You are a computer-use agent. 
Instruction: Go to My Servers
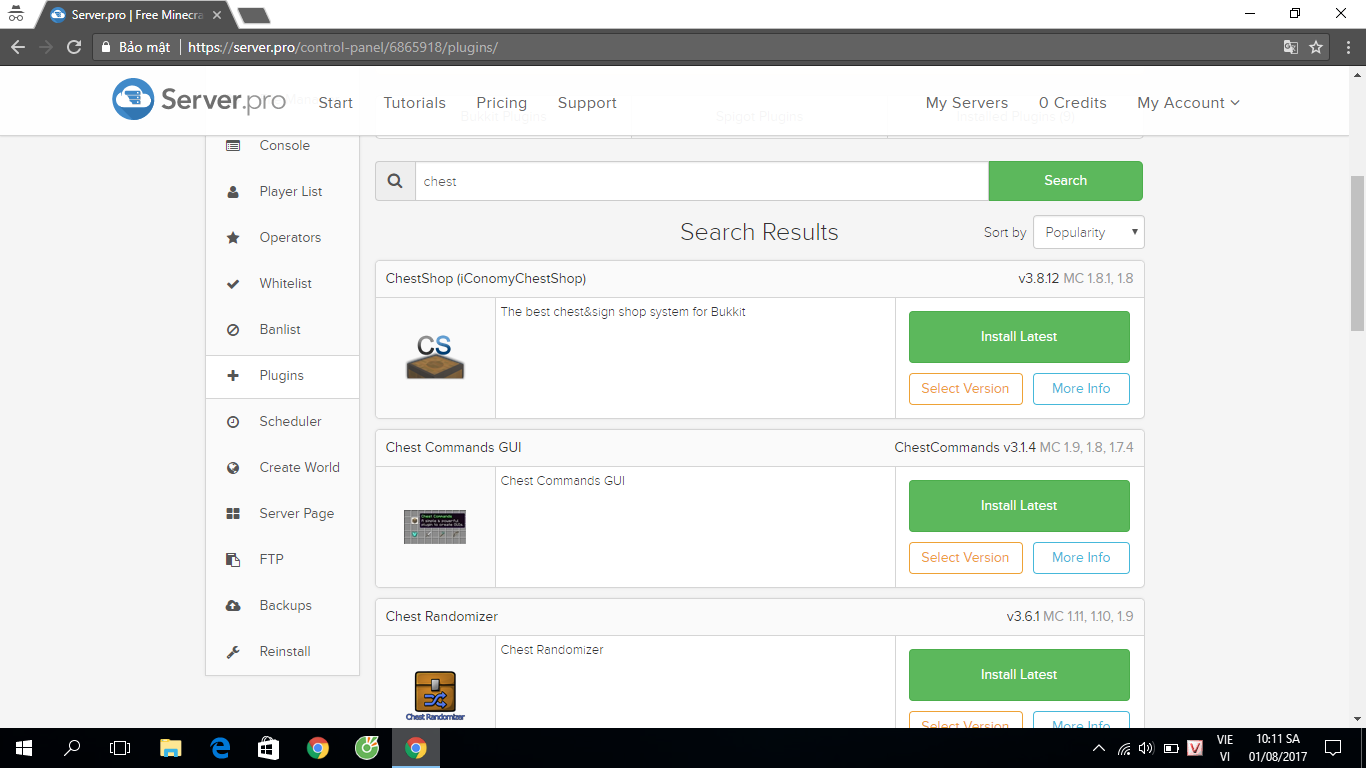point(967,103)
